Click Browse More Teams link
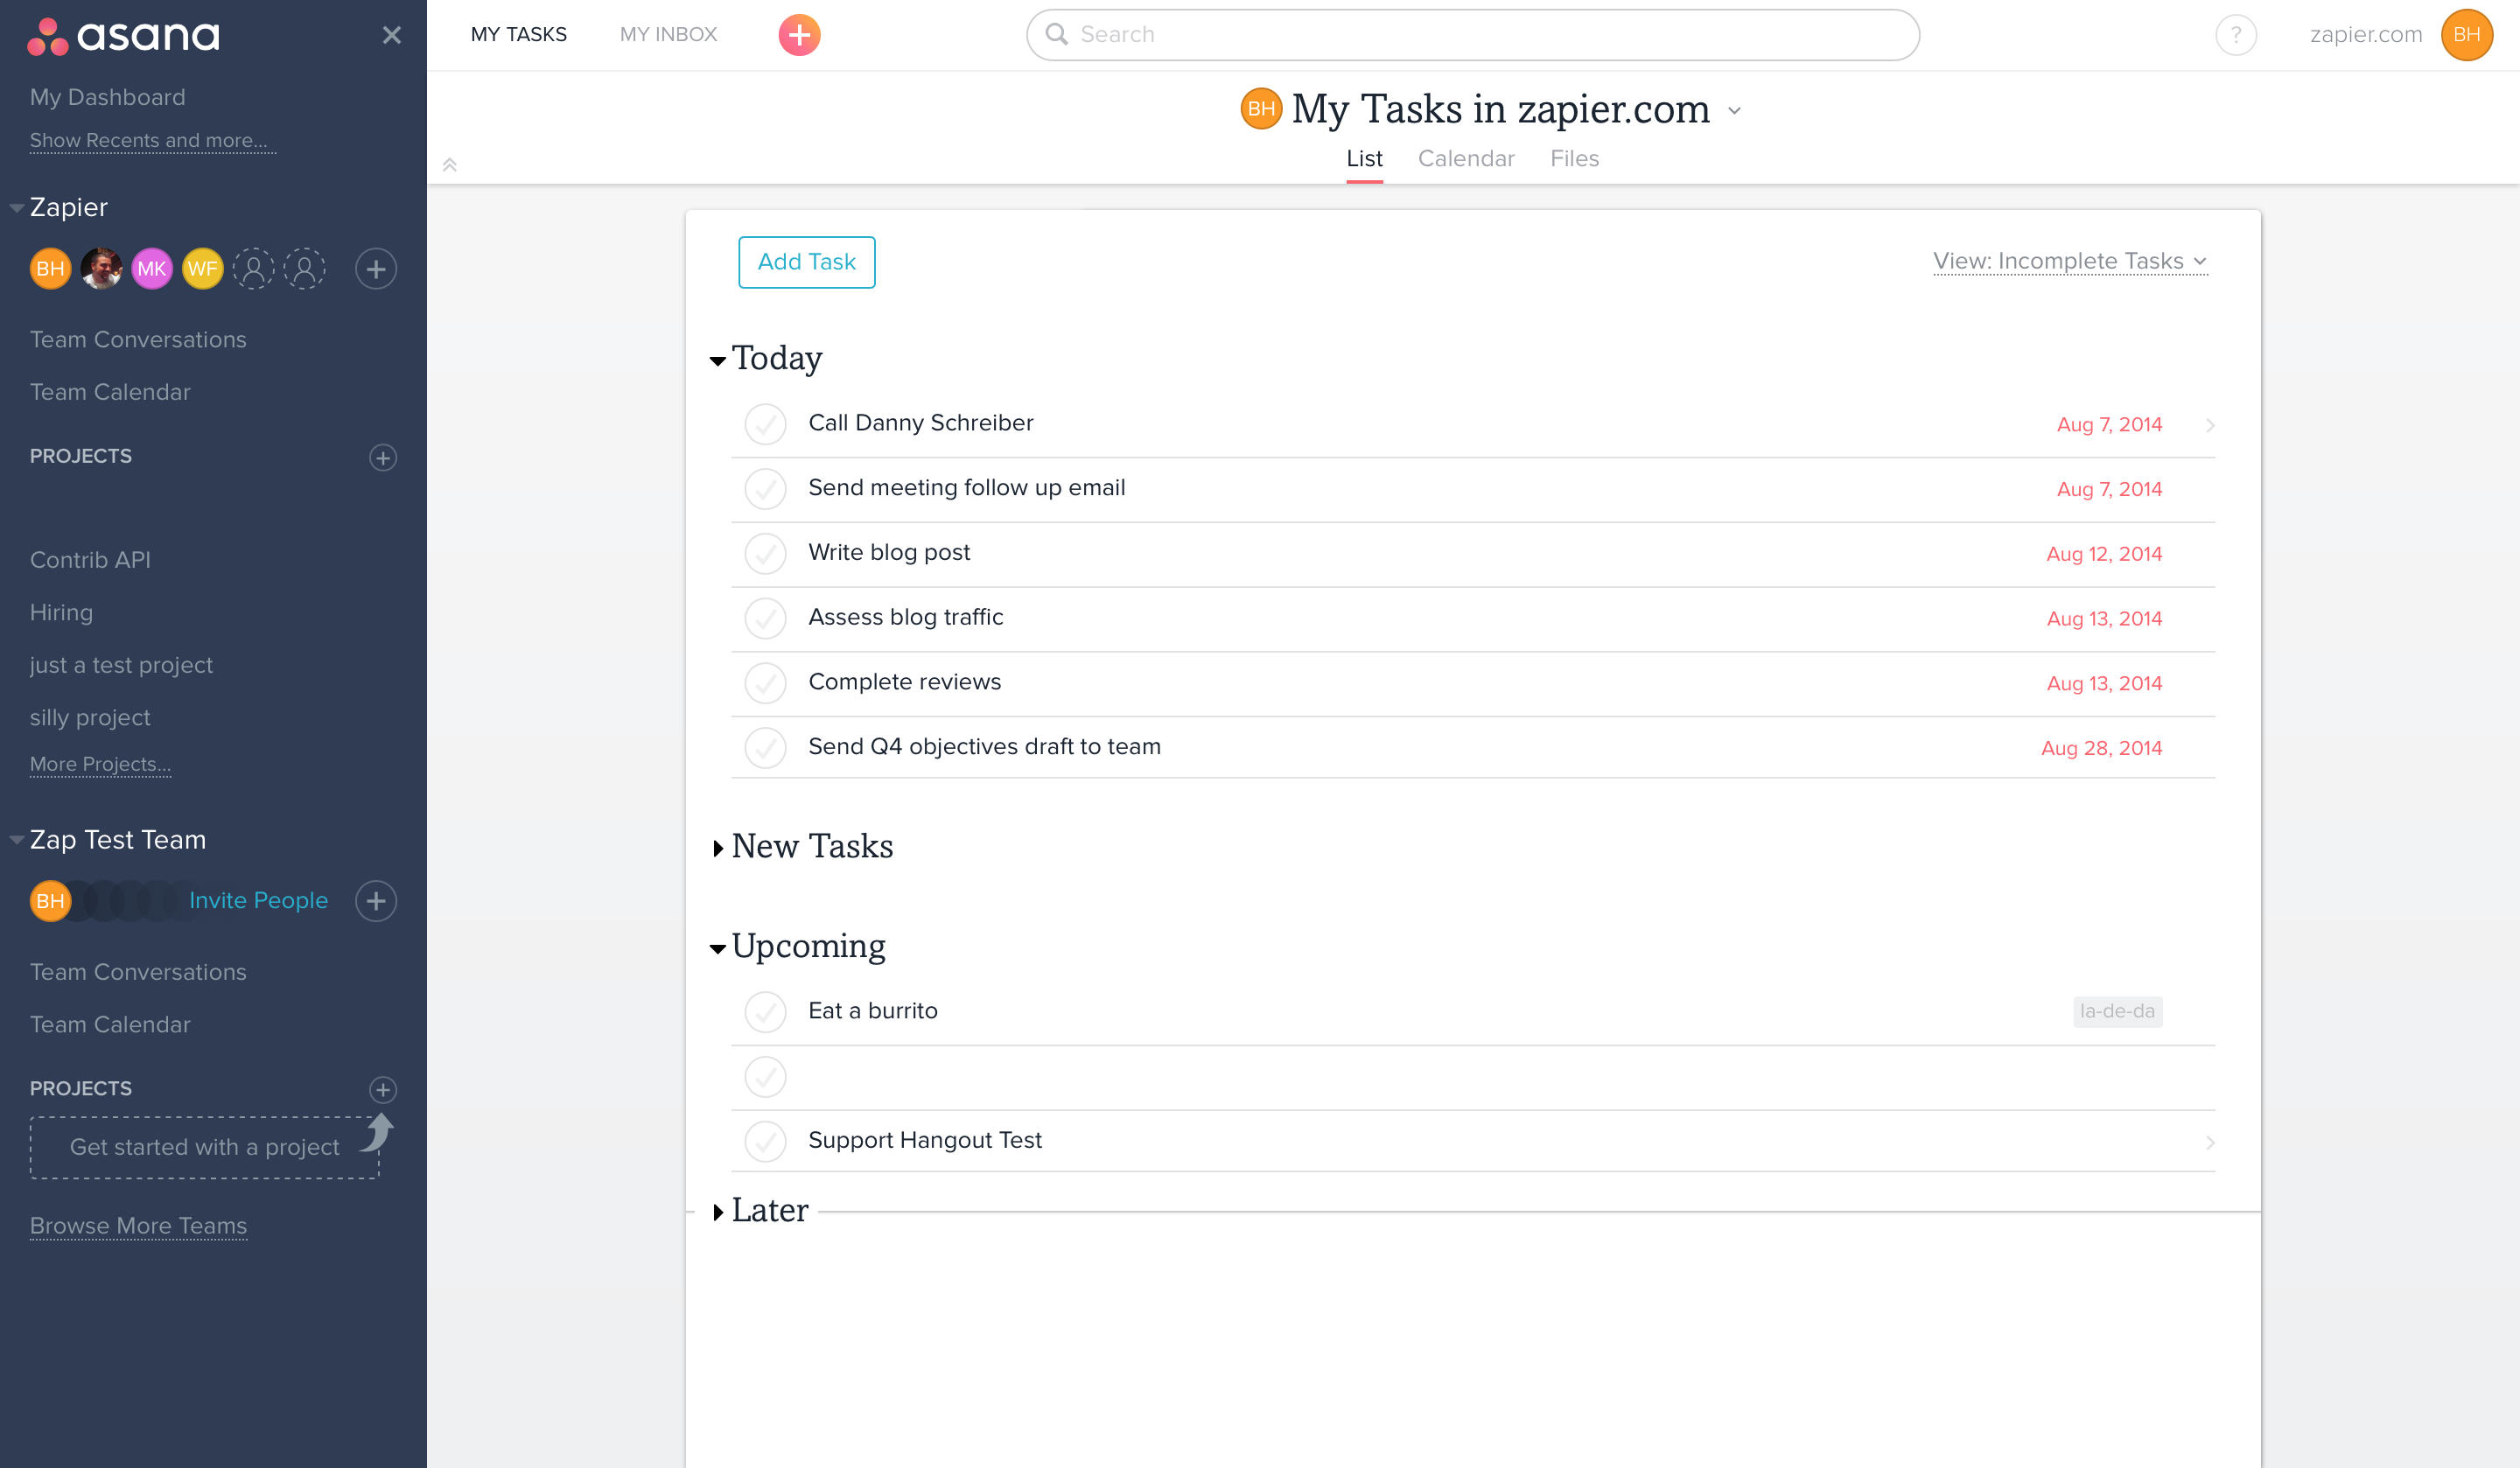2520x1468 pixels. (138, 1226)
